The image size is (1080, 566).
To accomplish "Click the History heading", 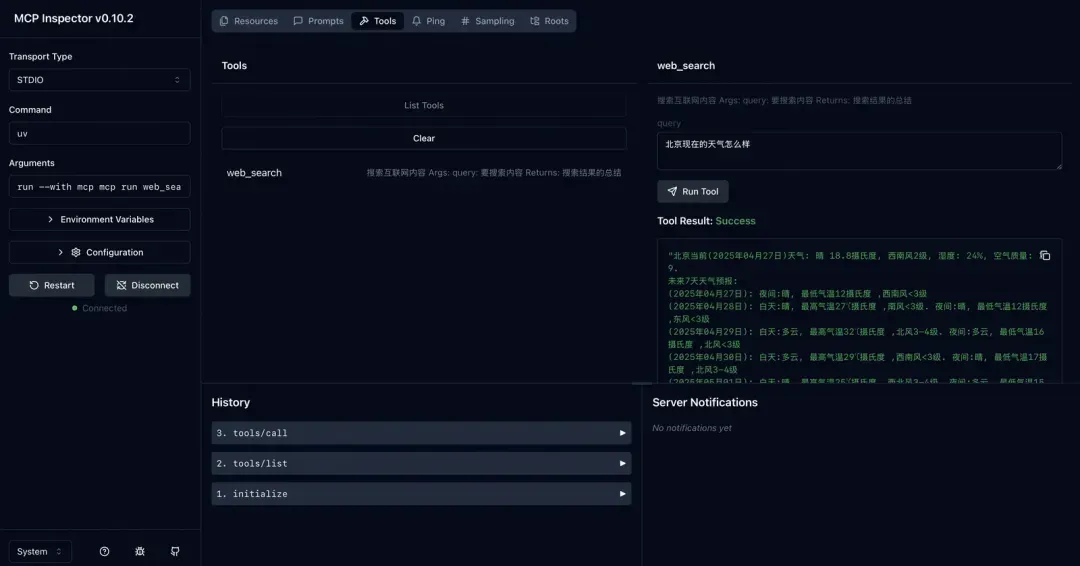I will coord(231,403).
